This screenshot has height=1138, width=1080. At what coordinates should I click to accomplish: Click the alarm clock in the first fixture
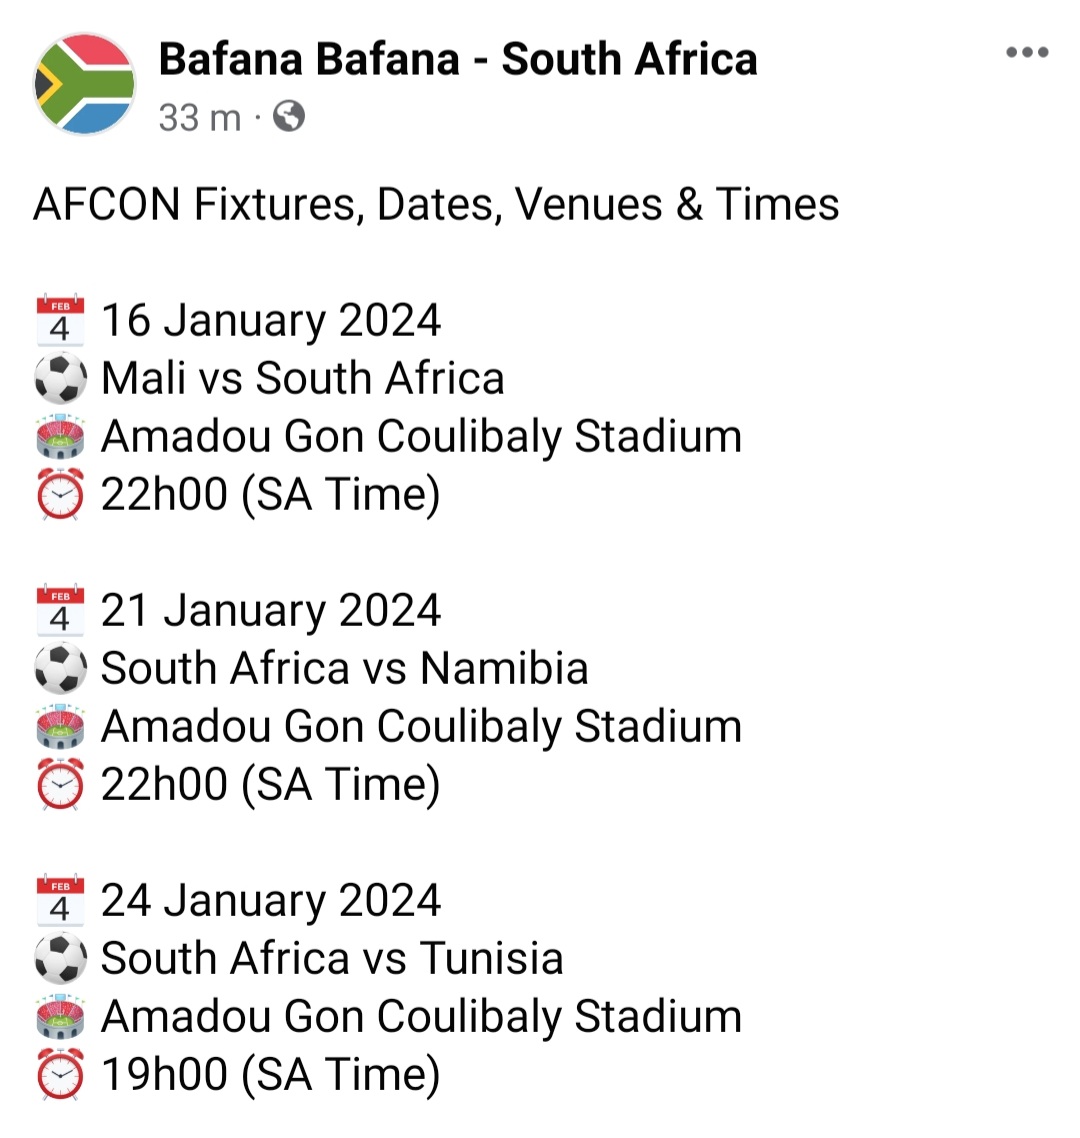pos(60,494)
